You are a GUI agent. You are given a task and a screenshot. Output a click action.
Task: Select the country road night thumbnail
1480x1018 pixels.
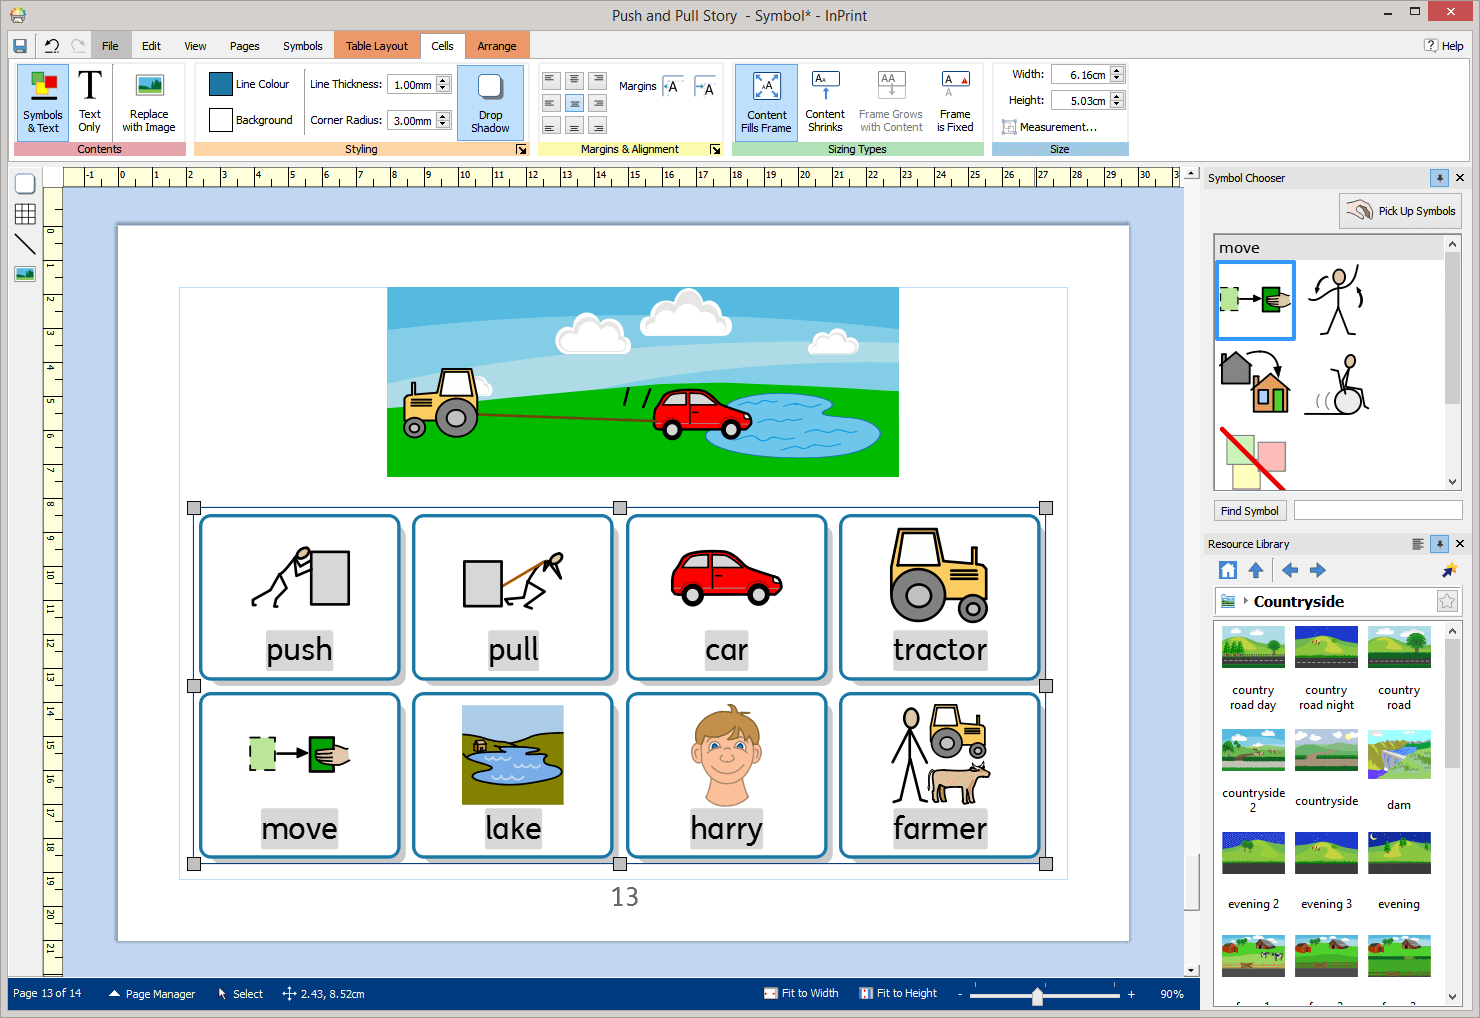1326,648
